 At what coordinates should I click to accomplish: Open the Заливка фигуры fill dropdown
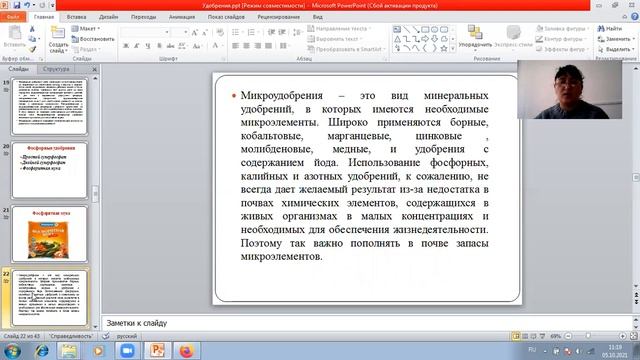[x=562, y=29]
